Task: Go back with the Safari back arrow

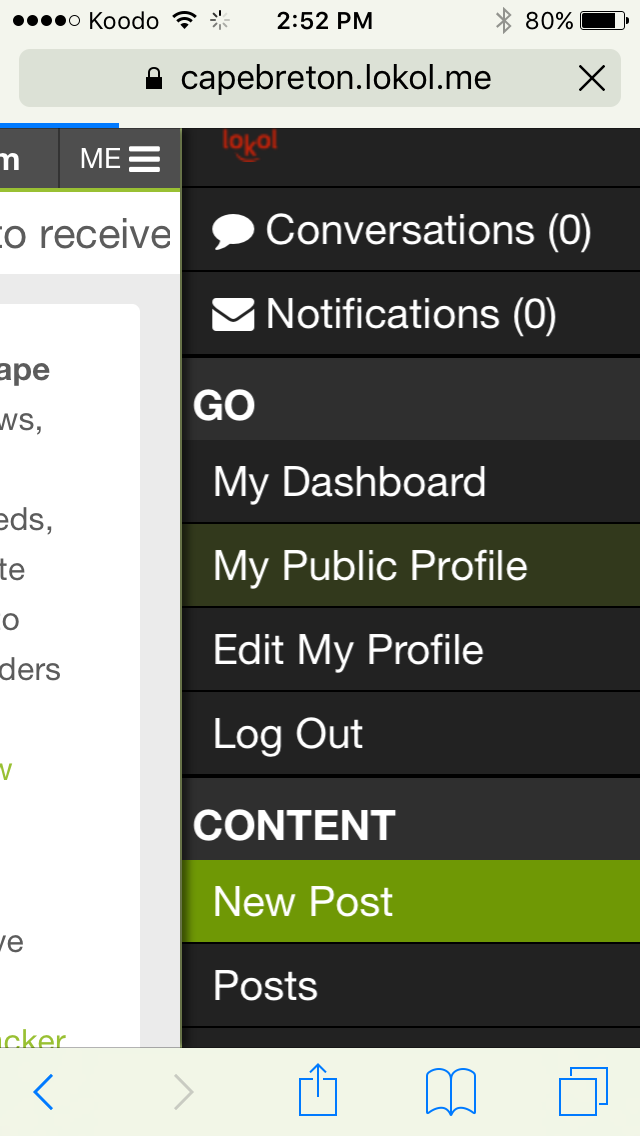Action: click(x=44, y=1091)
